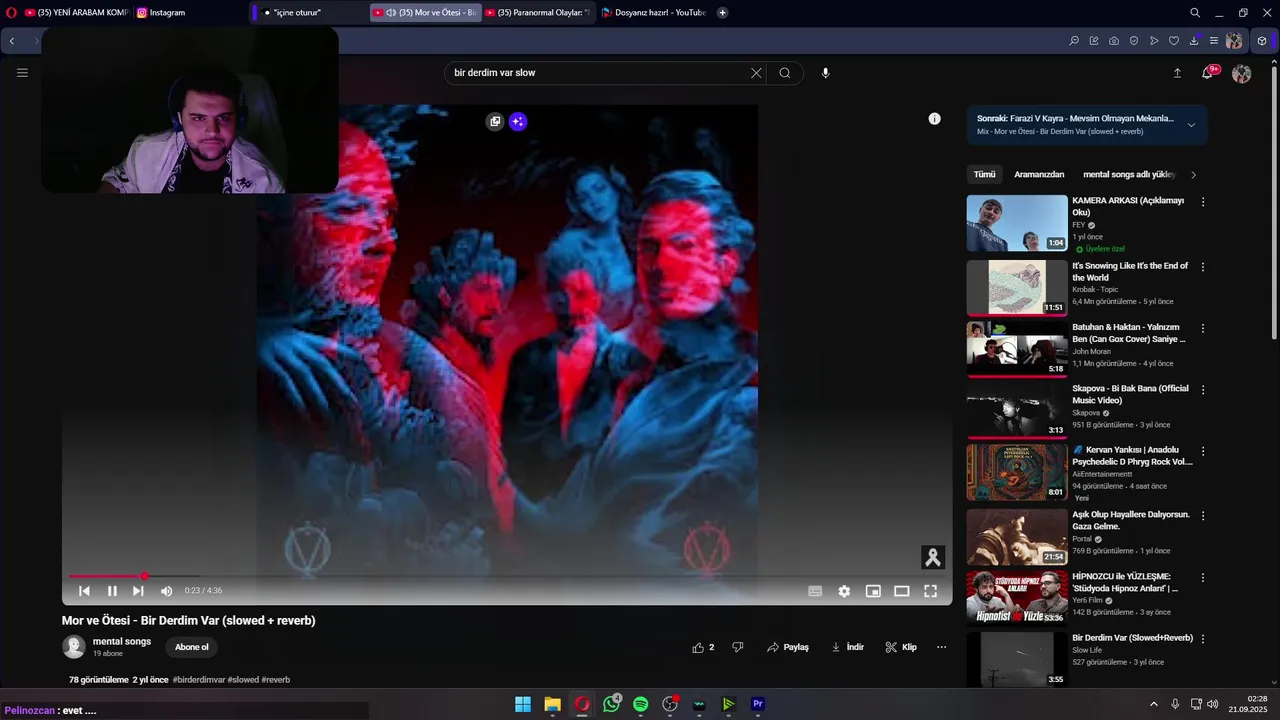
Task: Open options for Kervan Yankısı video
Action: coord(1203,451)
